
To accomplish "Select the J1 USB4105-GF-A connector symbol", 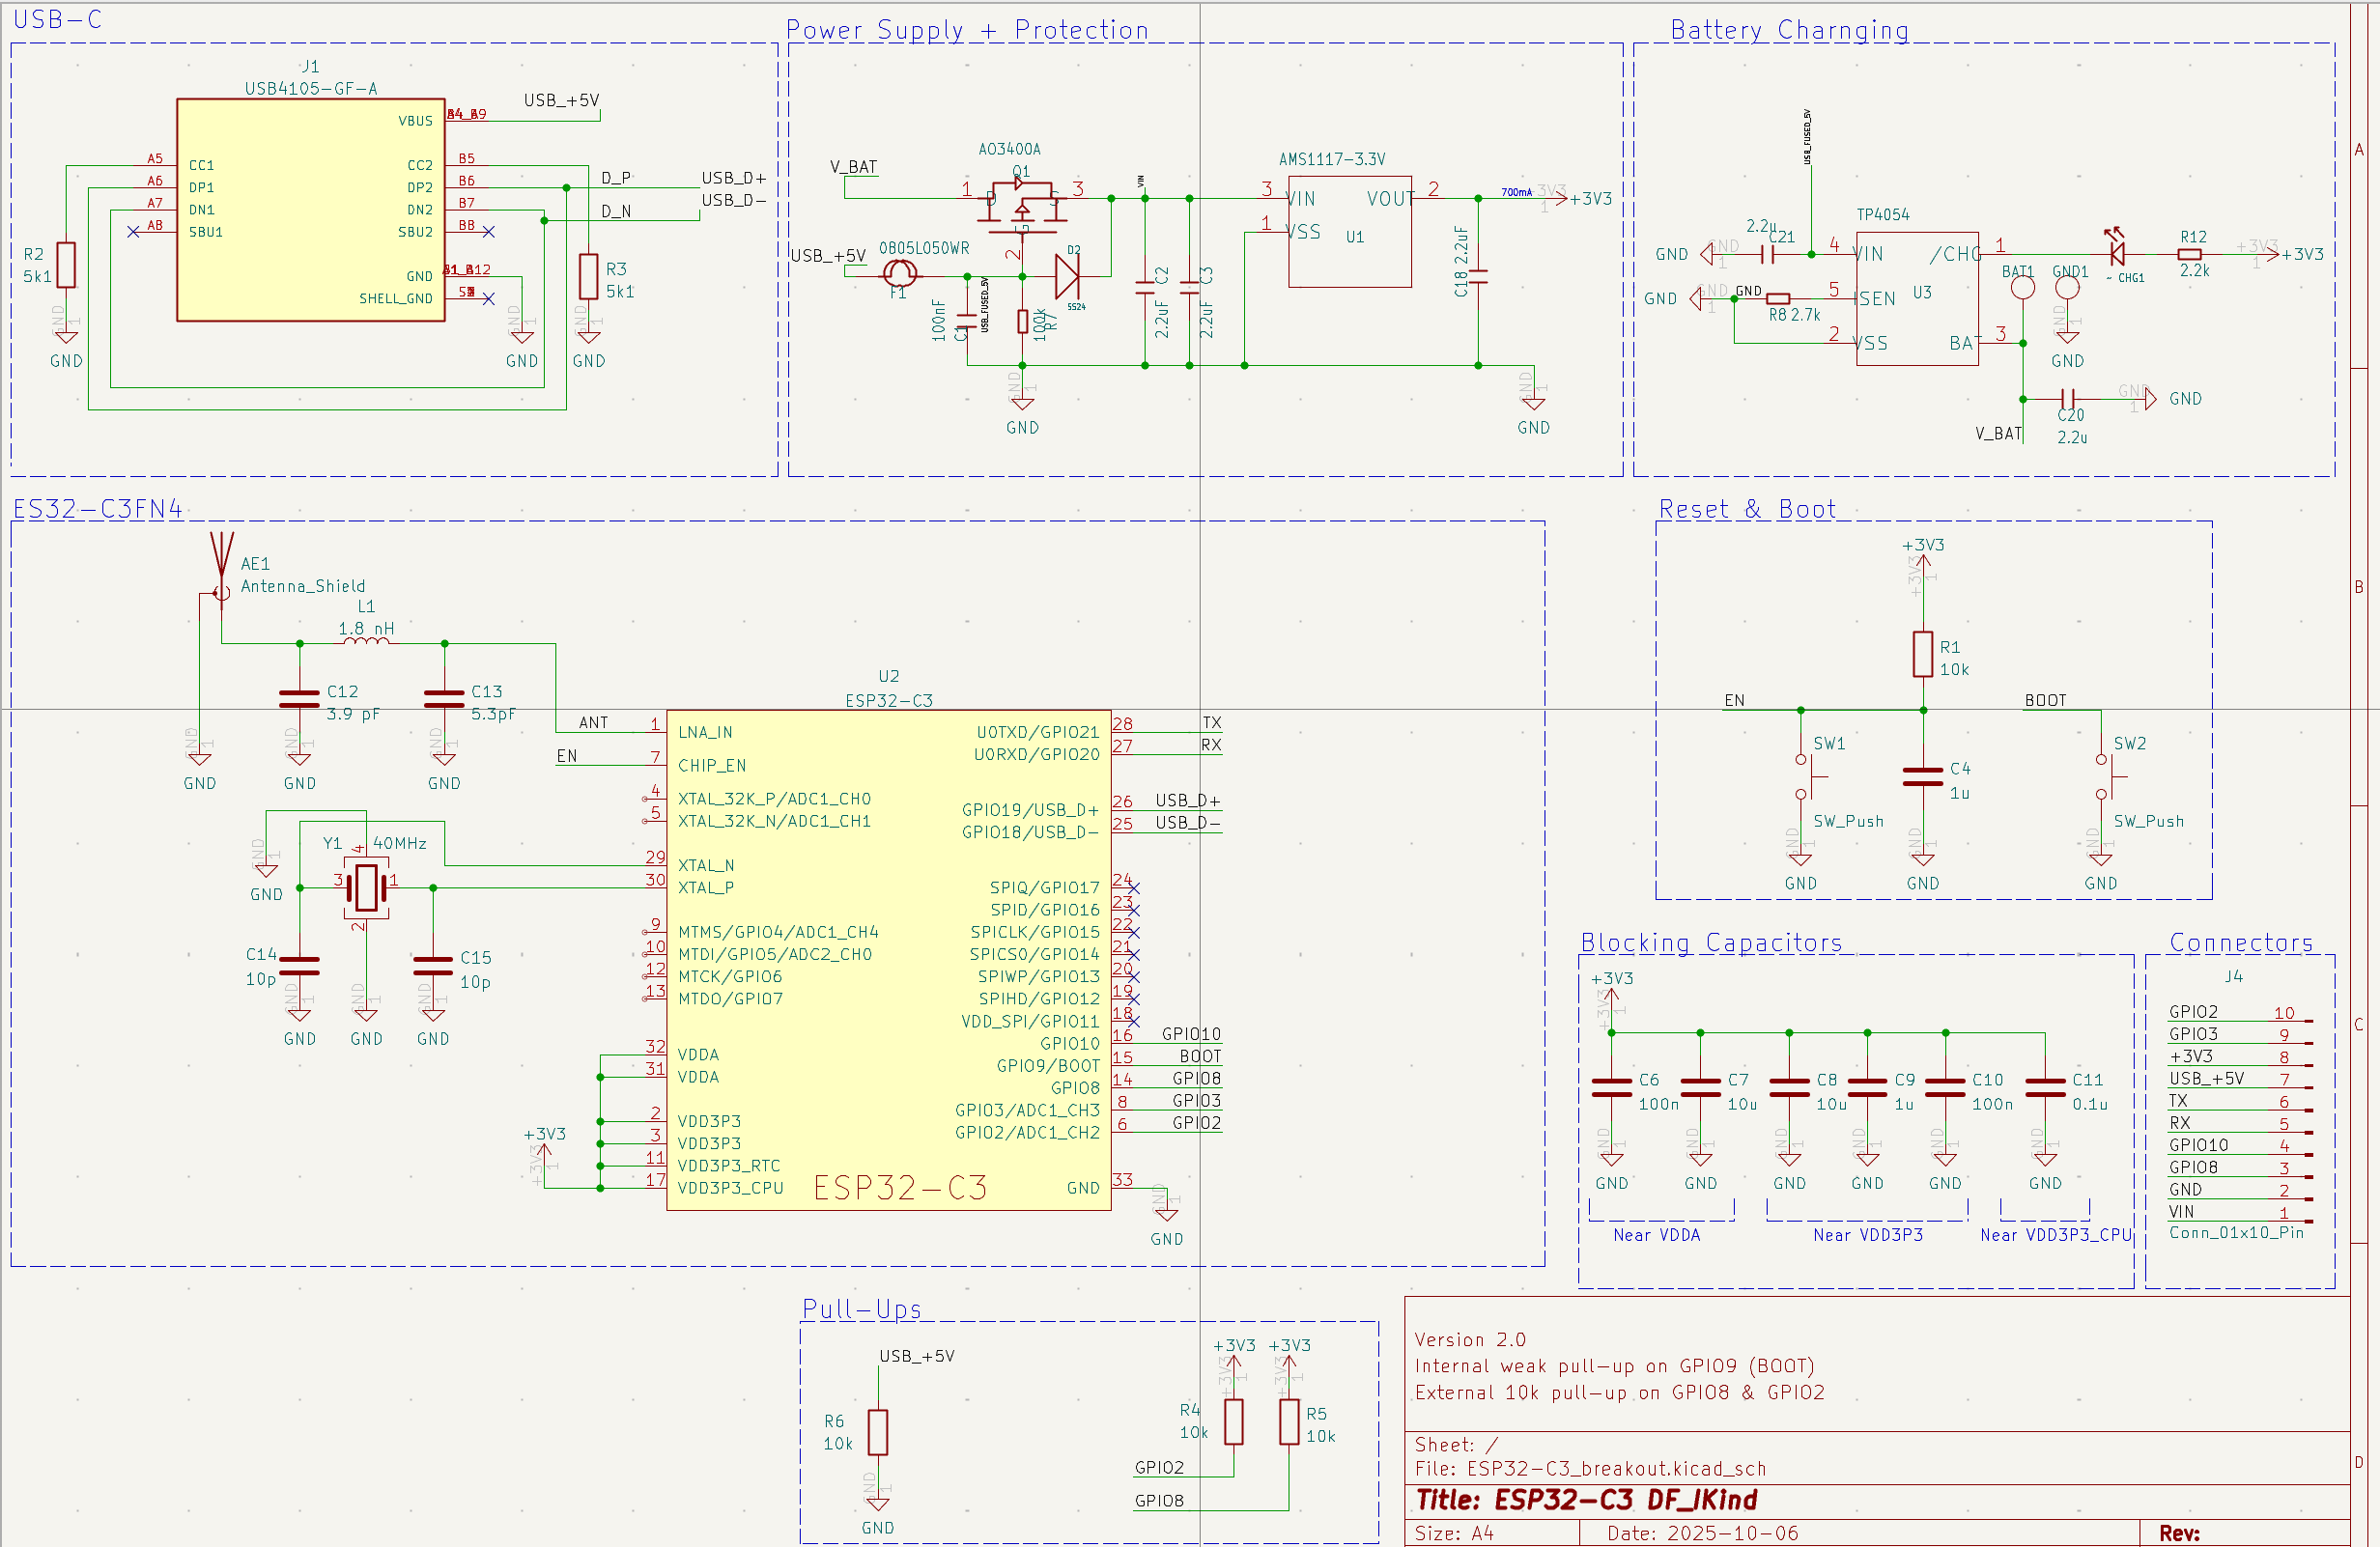I will [x=310, y=209].
